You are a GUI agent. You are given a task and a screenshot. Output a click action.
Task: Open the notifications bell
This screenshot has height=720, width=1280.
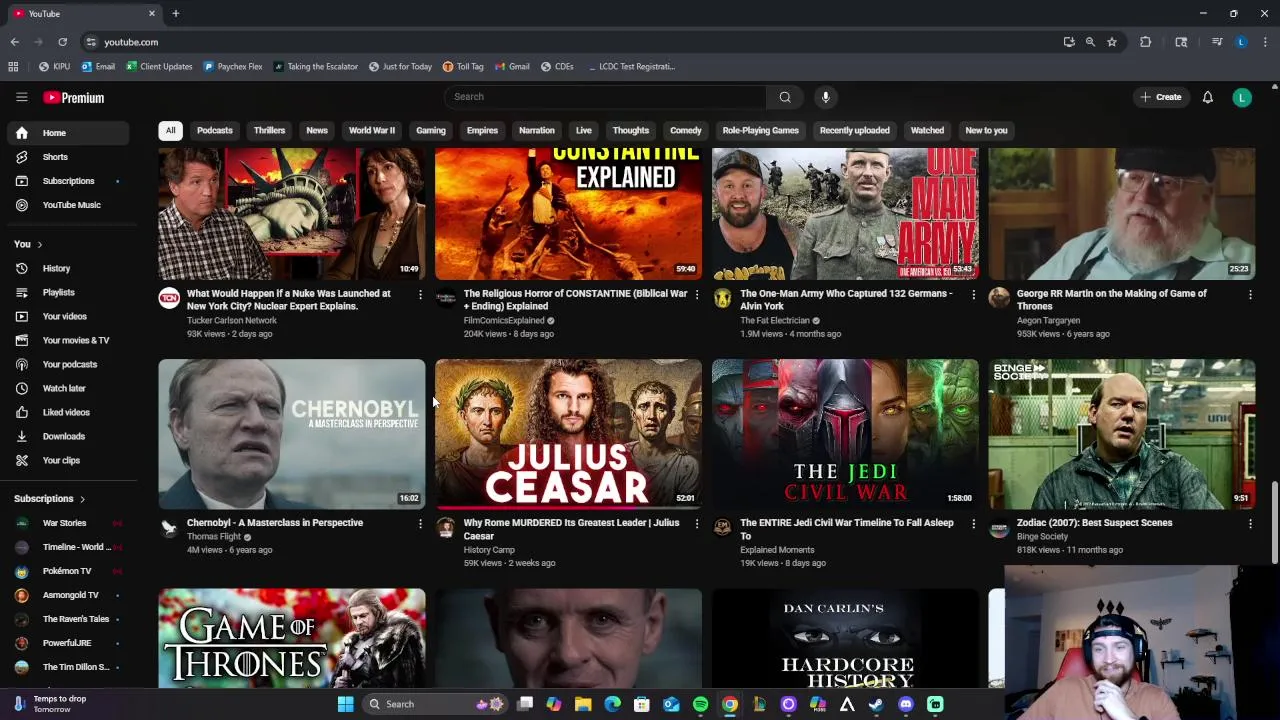click(x=1208, y=97)
